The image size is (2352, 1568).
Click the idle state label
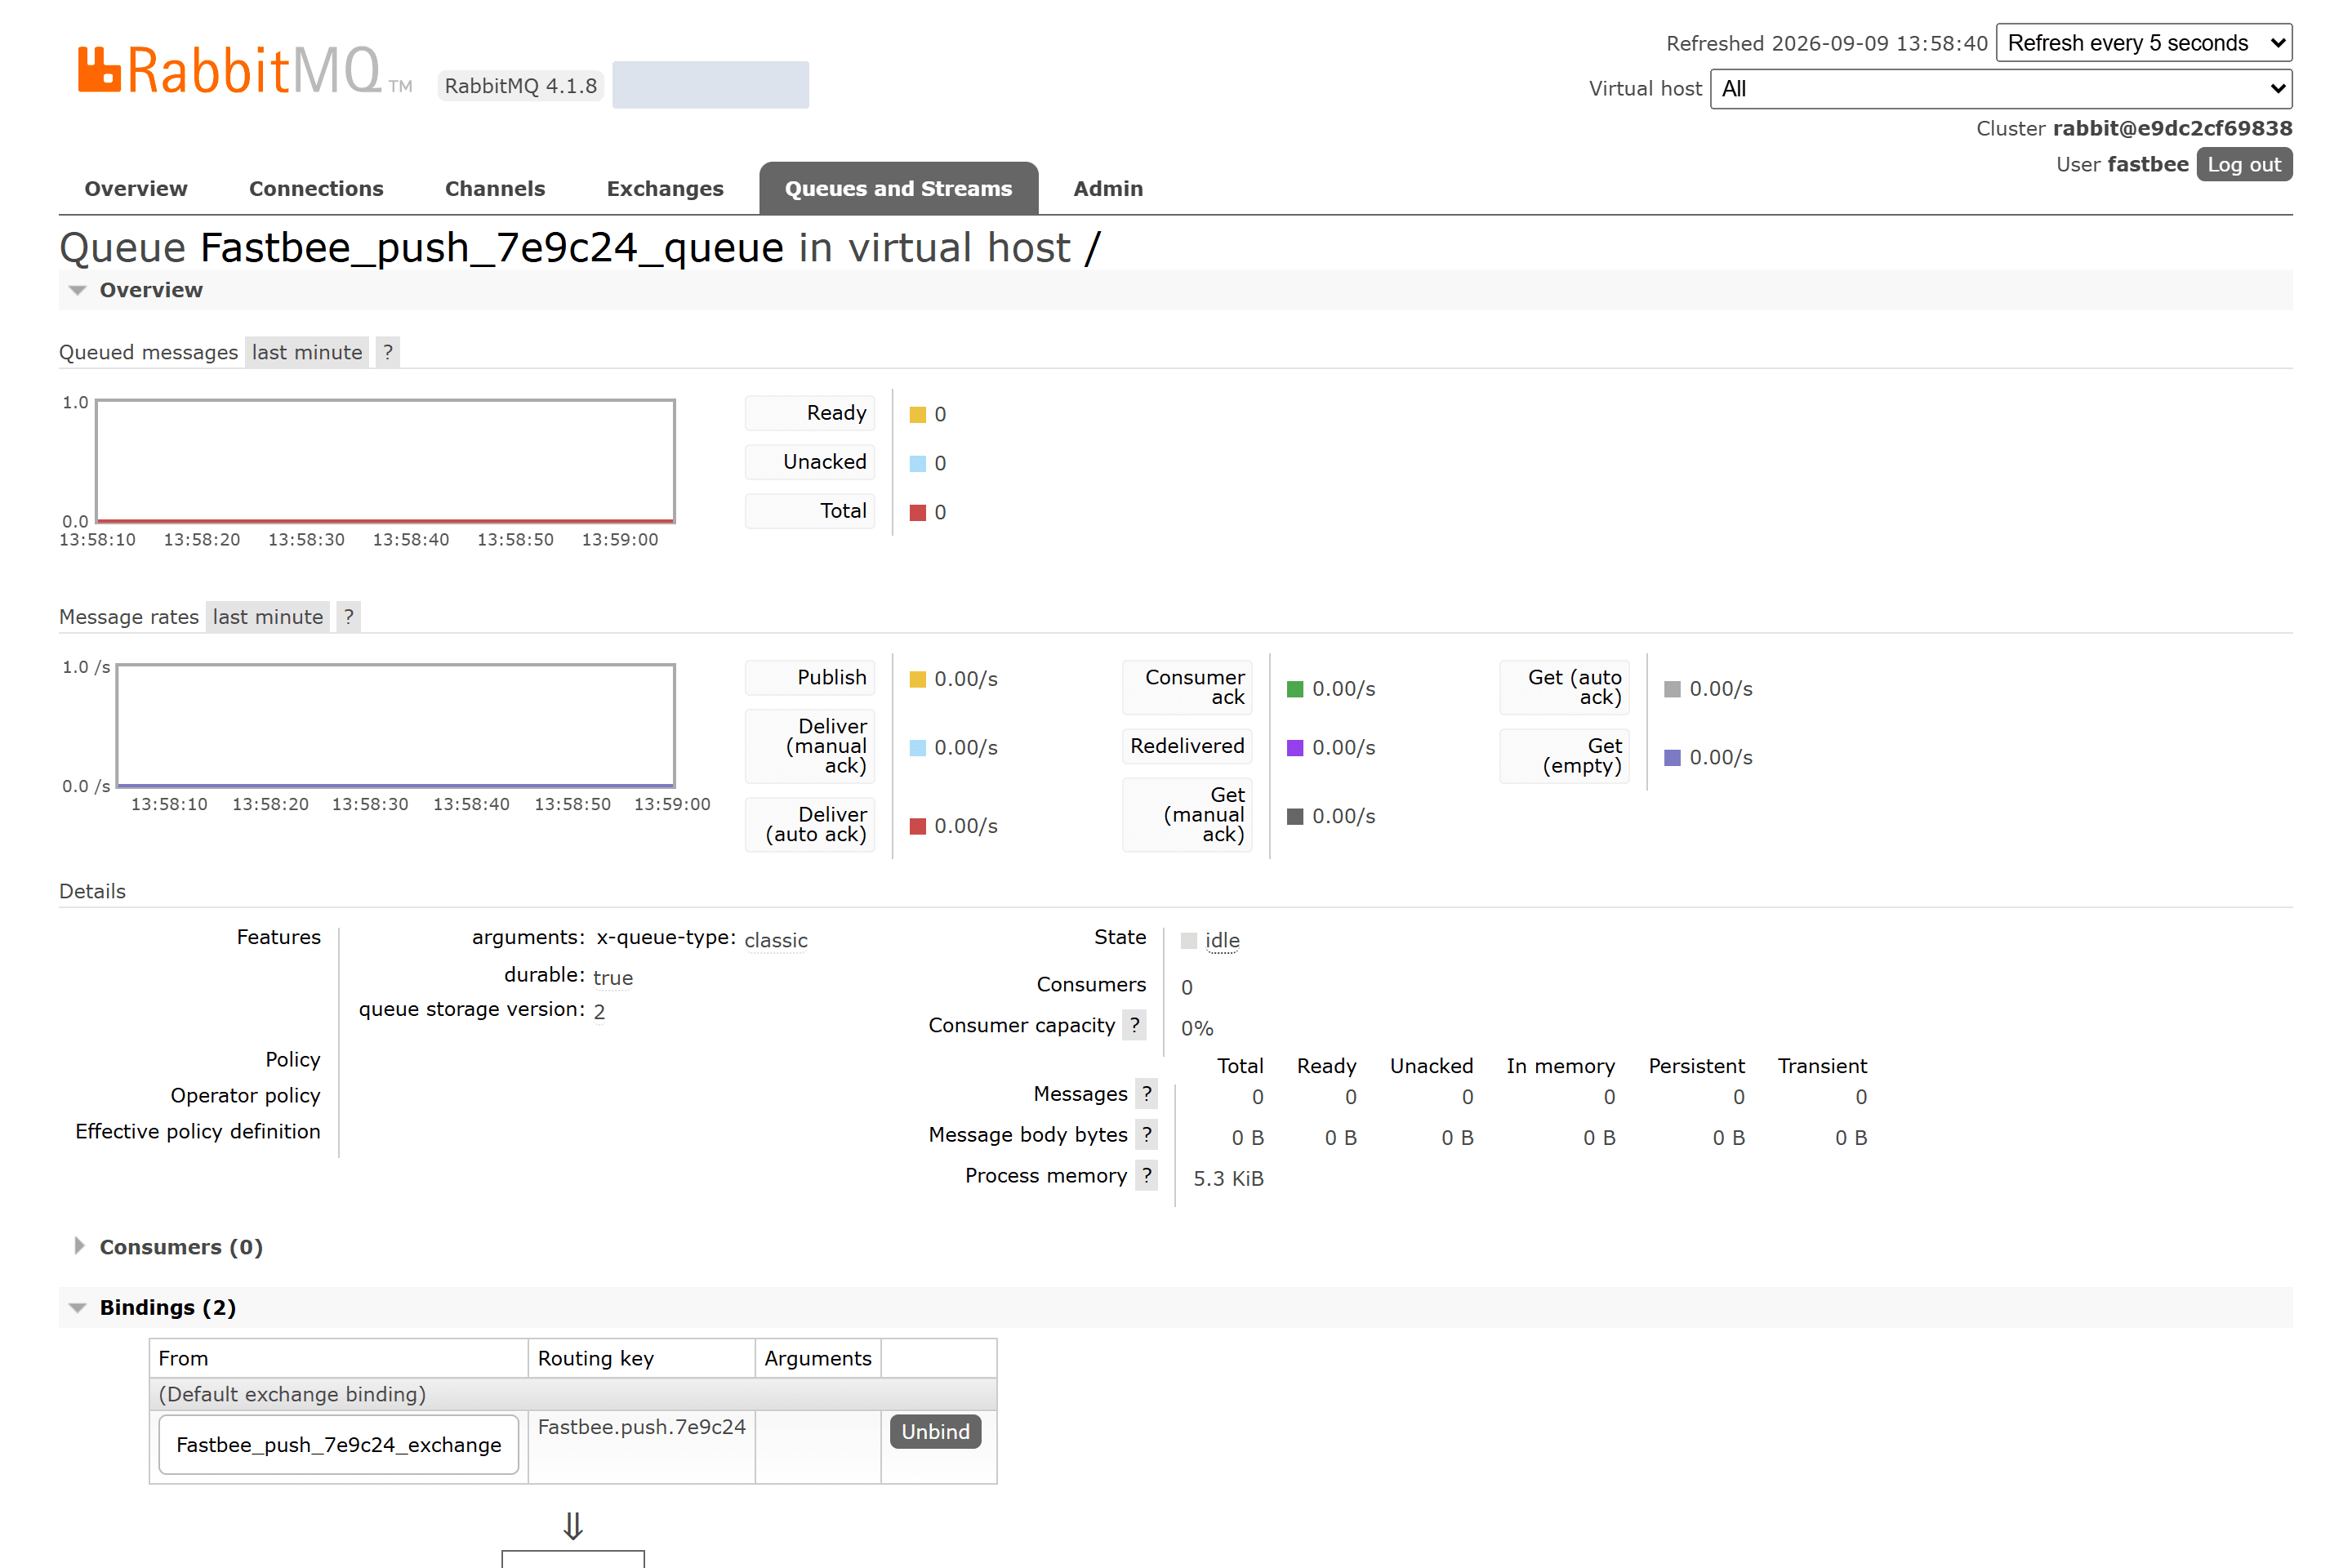tap(1222, 941)
